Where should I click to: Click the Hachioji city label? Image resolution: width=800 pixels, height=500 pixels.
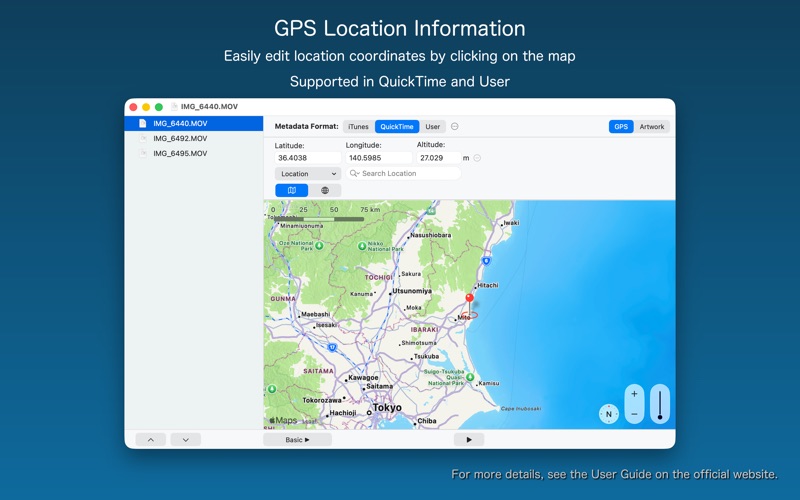[x=343, y=413]
